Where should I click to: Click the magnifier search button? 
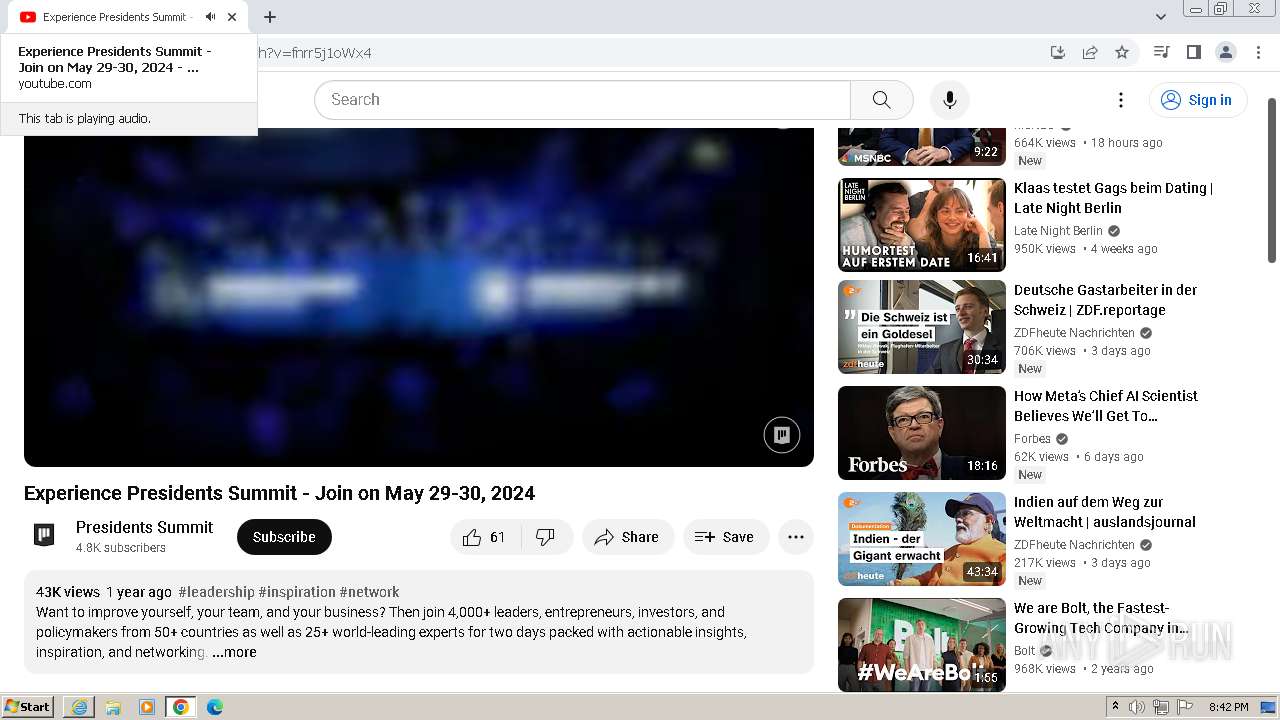tap(881, 100)
